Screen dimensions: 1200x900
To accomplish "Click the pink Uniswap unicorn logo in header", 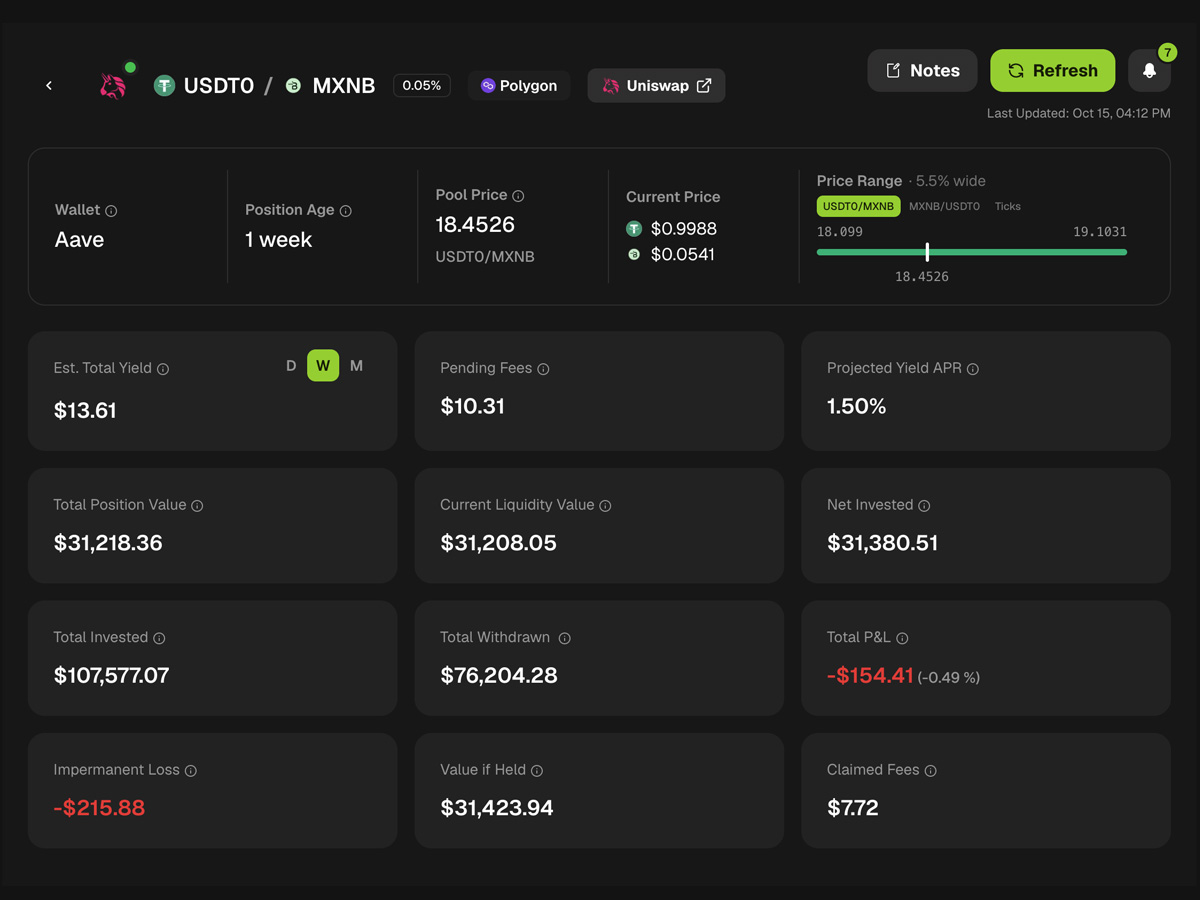I will coord(113,86).
